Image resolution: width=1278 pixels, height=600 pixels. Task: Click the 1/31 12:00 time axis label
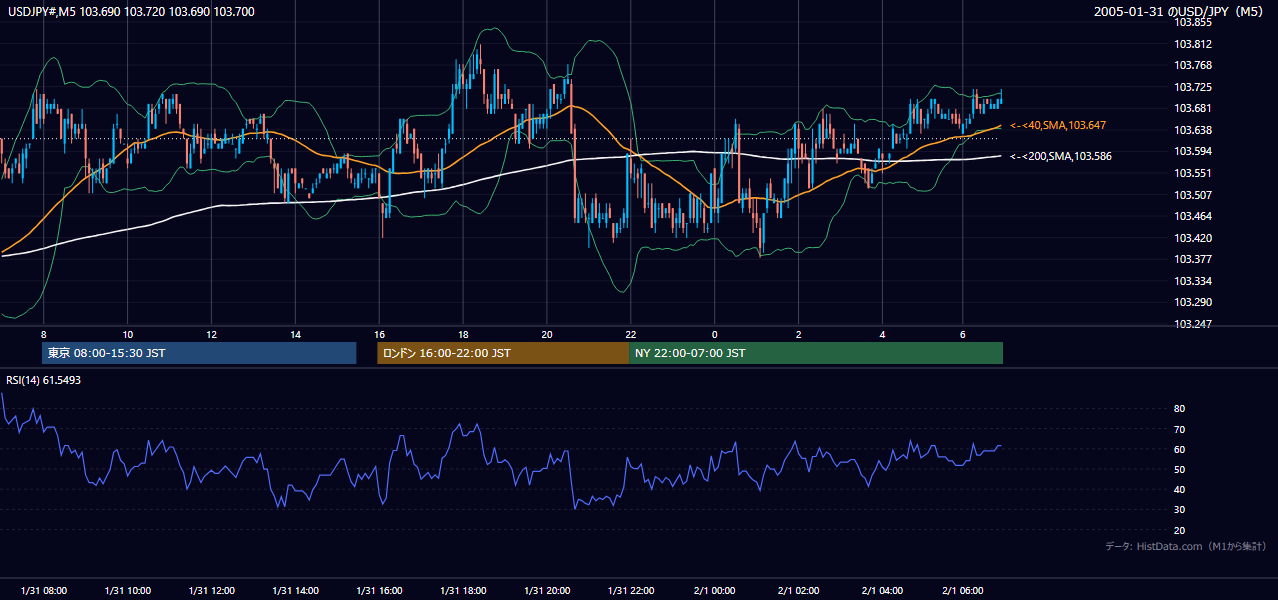pyautogui.click(x=211, y=590)
